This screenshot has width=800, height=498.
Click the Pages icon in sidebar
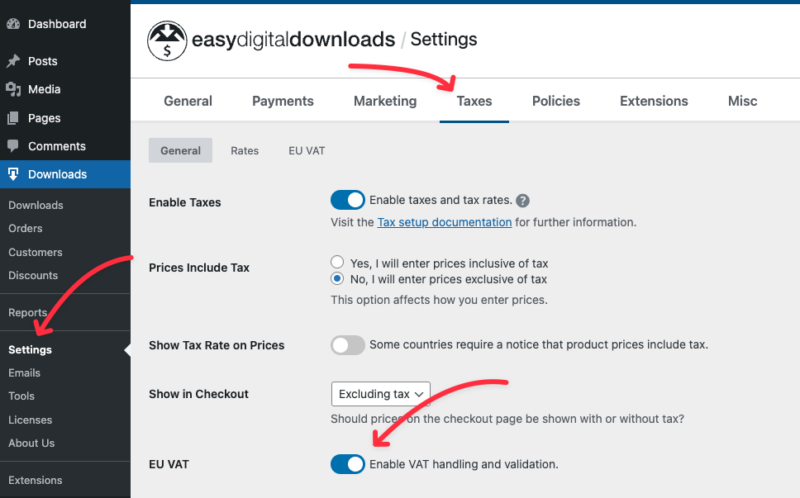pyautogui.click(x=13, y=118)
